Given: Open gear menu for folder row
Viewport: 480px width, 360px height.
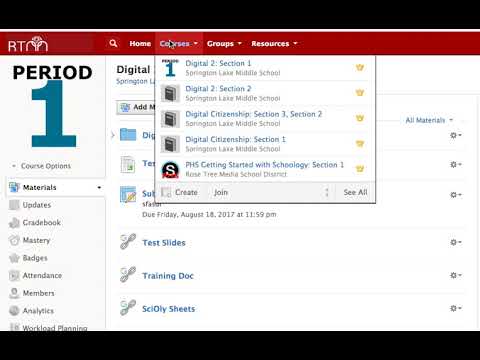Looking at the screenshot, I should 455,135.
